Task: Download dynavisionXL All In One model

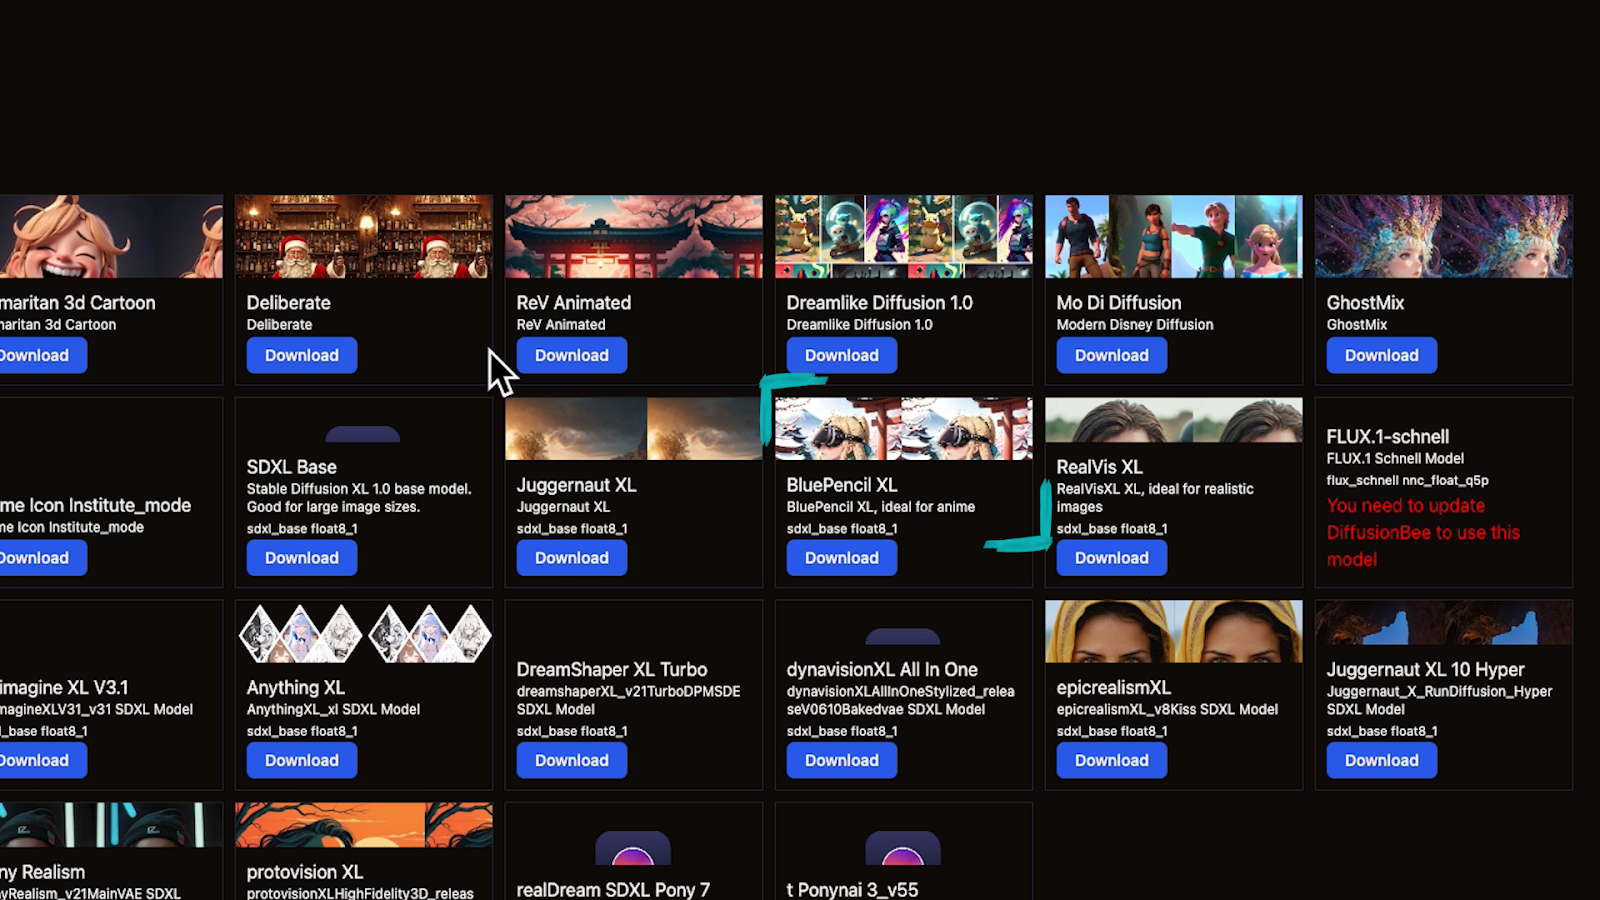Action: click(842, 760)
